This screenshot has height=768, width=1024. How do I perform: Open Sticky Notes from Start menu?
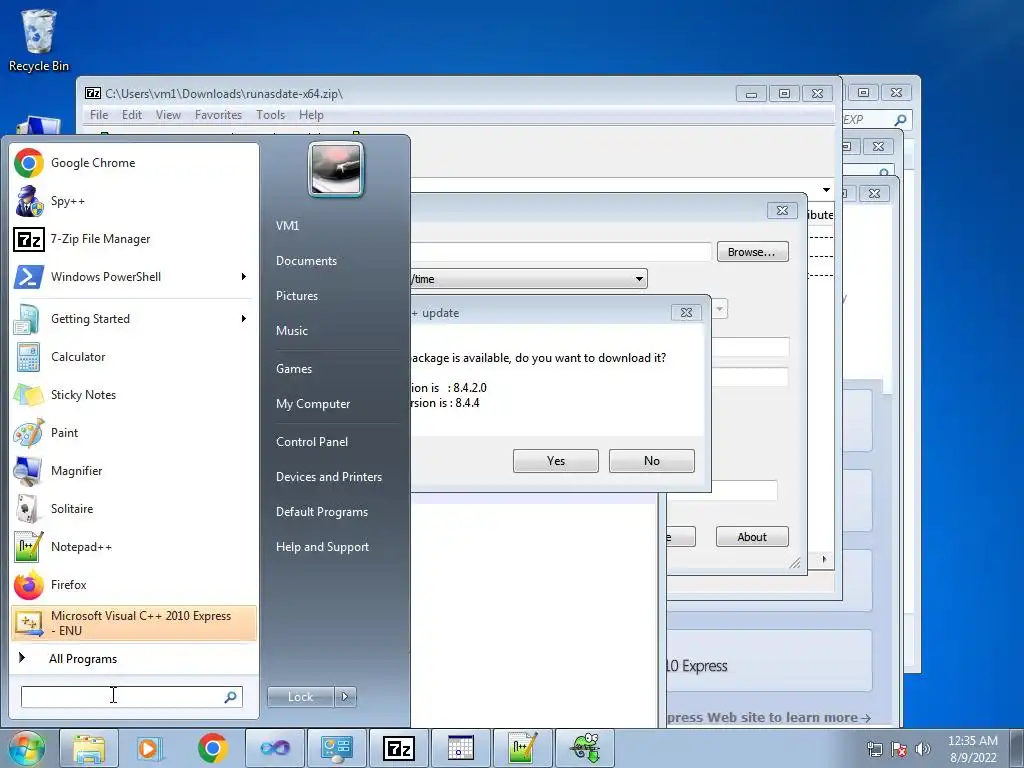(x=135, y=394)
